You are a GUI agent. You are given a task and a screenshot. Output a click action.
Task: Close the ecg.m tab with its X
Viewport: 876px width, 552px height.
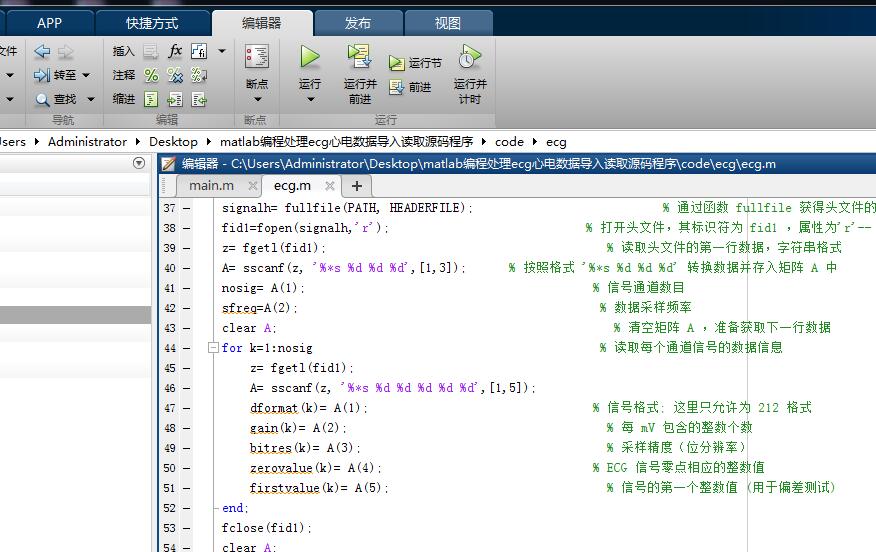(330, 185)
